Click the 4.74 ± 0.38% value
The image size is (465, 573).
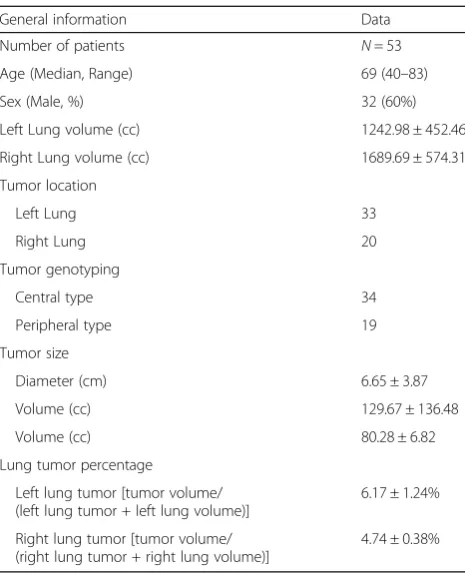pyautogui.click(x=400, y=539)
